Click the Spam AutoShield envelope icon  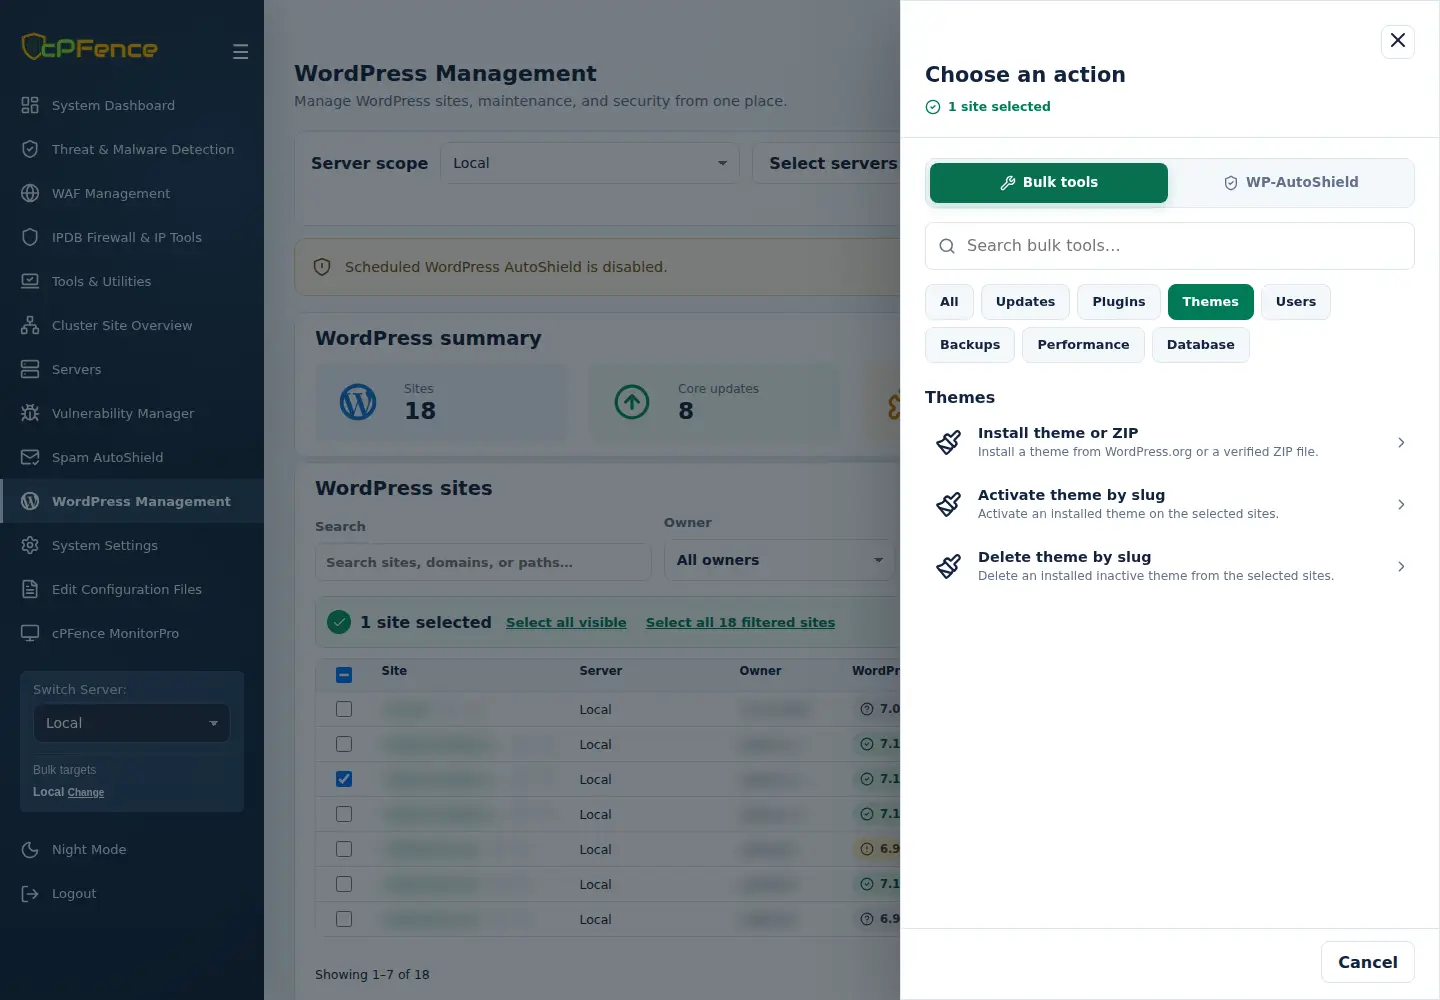click(30, 457)
